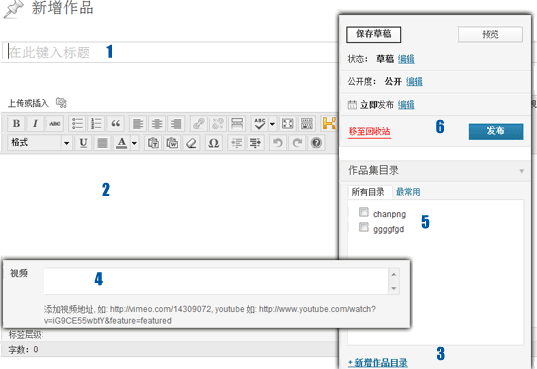Image resolution: width=537 pixels, height=369 pixels.
Task: Edit 公开度 visibility via 编辑 link
Action: tap(414, 82)
